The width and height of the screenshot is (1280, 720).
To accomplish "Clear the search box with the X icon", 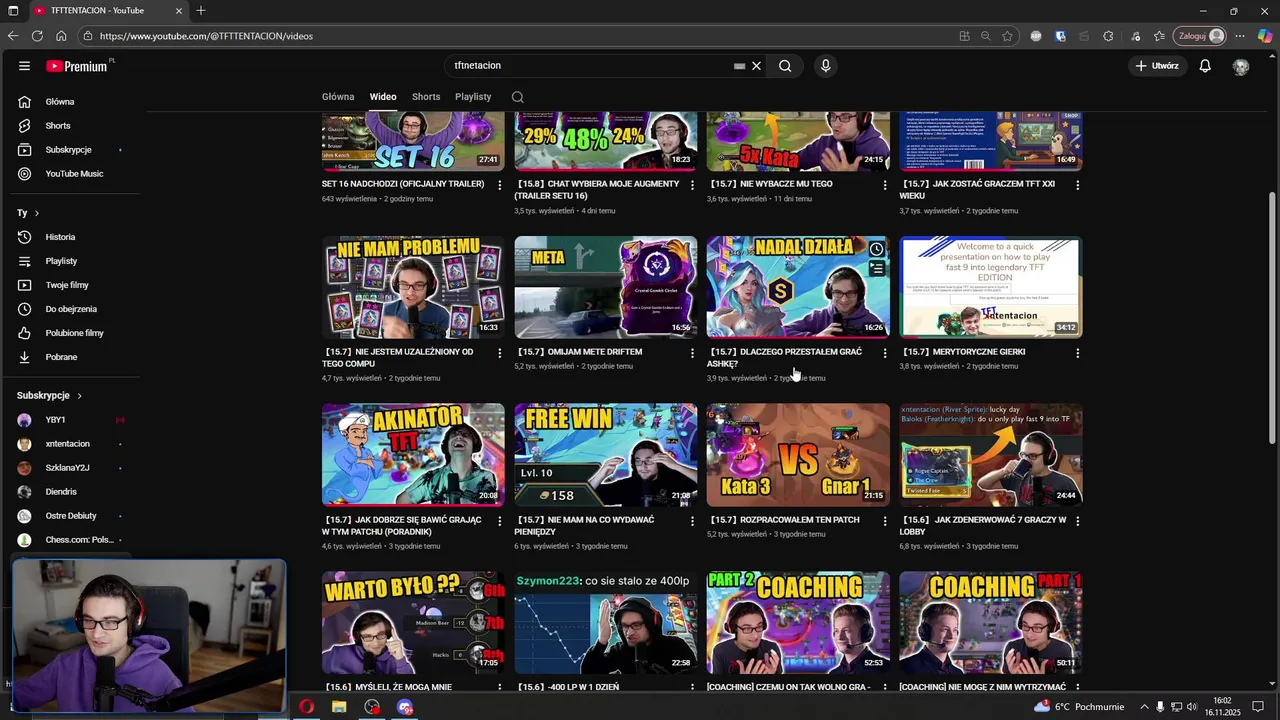I will 756,66.
